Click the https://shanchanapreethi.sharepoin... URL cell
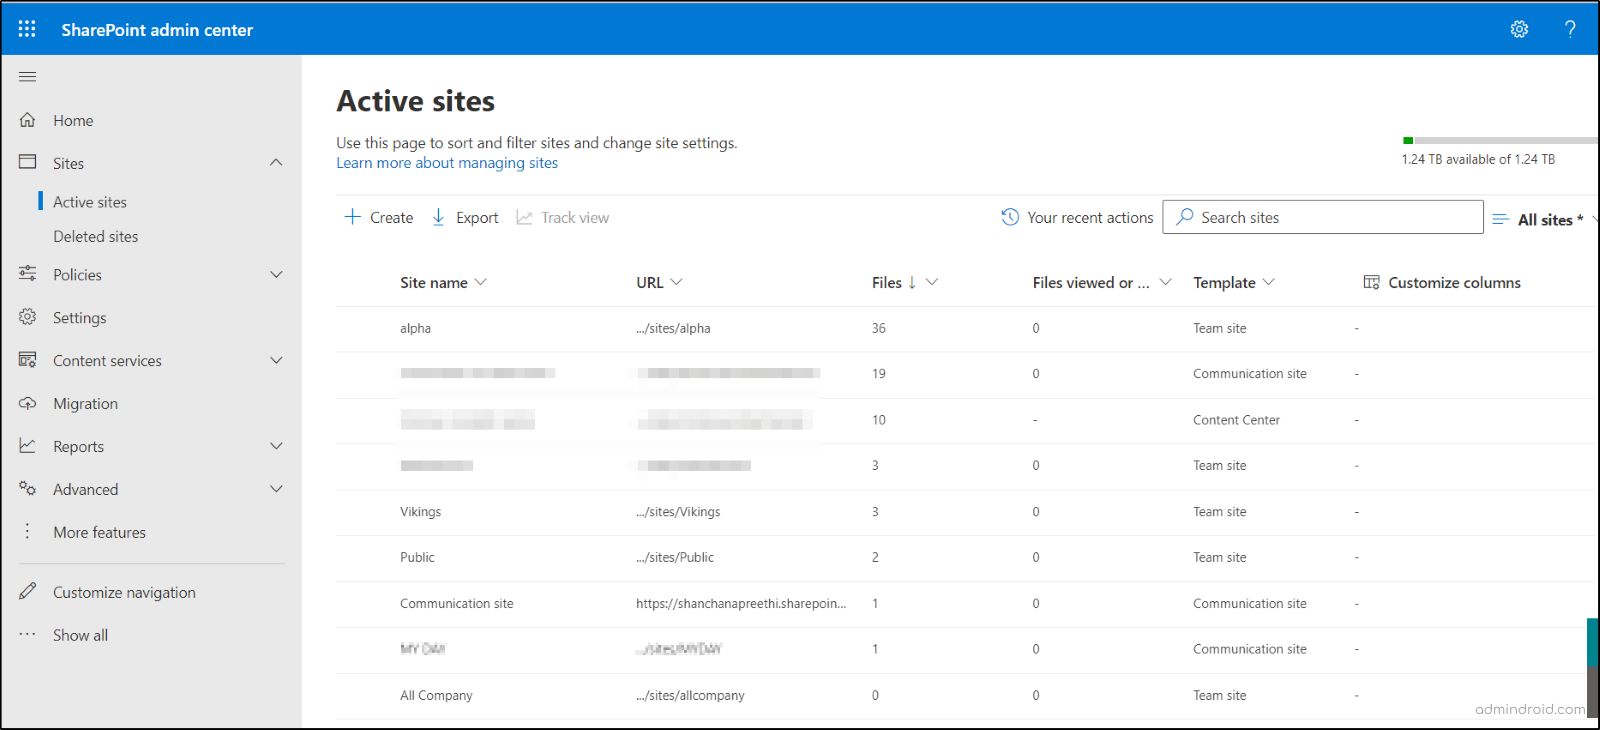Image resolution: width=1600 pixels, height=730 pixels. point(741,604)
